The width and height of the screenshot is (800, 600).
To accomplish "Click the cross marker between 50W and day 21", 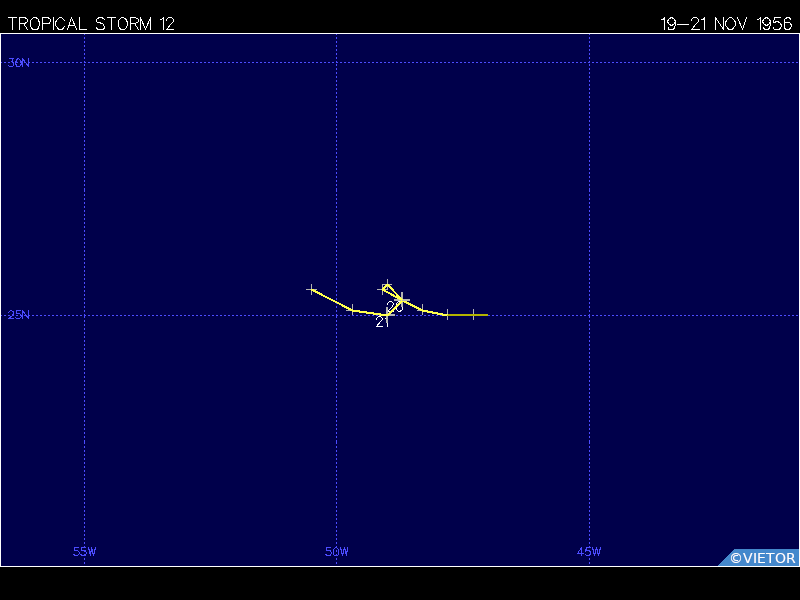I will (352, 309).
